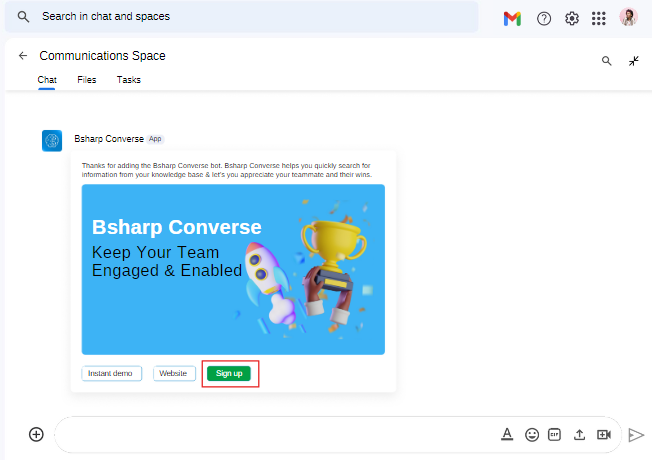Click the Bsharp Converse app avatar
The height and width of the screenshot is (460, 652).
[52, 141]
